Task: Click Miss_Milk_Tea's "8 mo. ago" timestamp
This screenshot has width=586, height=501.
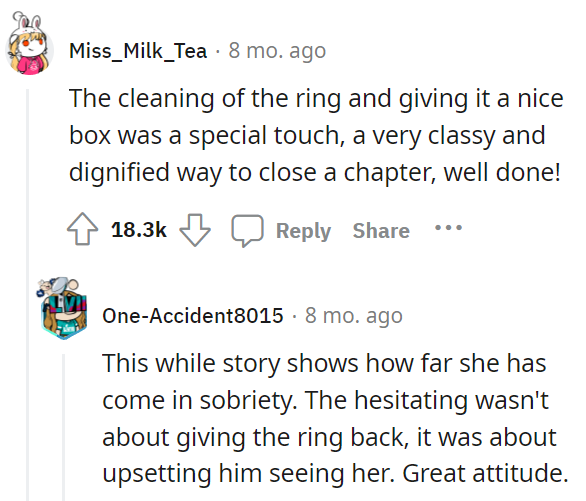Action: click(277, 51)
